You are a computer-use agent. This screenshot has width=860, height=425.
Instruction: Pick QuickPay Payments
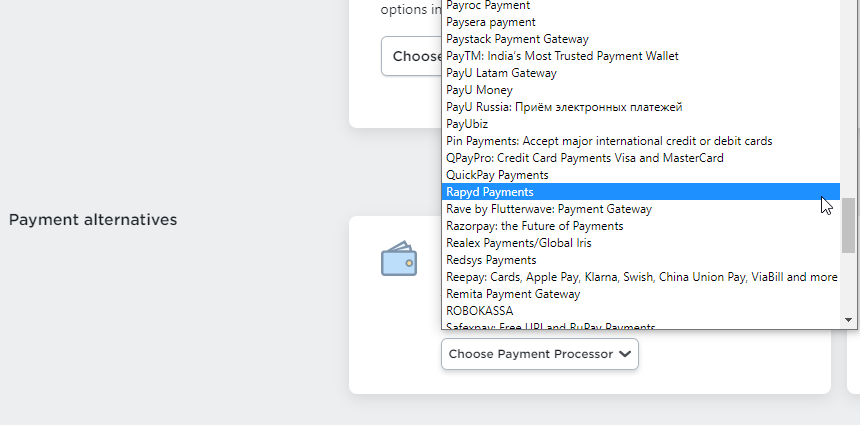(x=497, y=175)
